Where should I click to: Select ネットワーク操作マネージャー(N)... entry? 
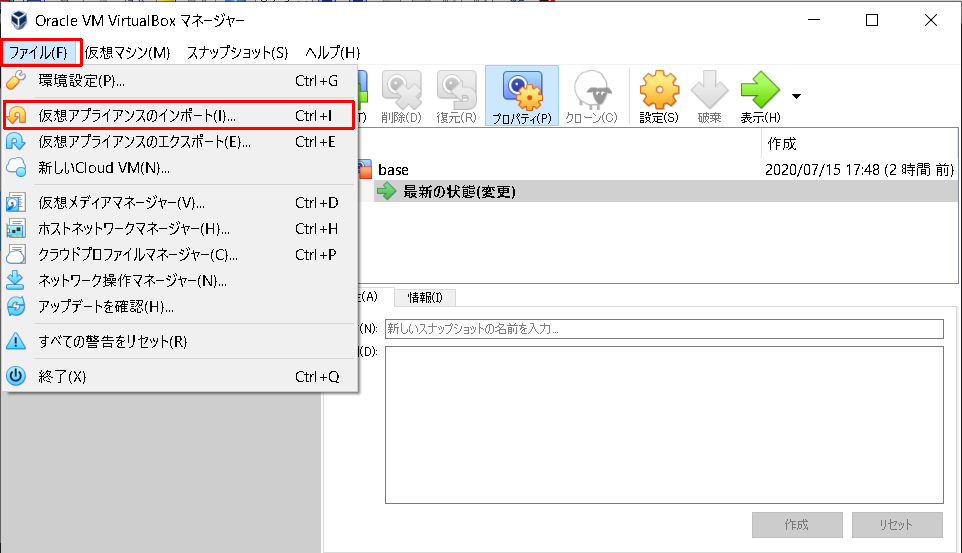[x=180, y=280]
